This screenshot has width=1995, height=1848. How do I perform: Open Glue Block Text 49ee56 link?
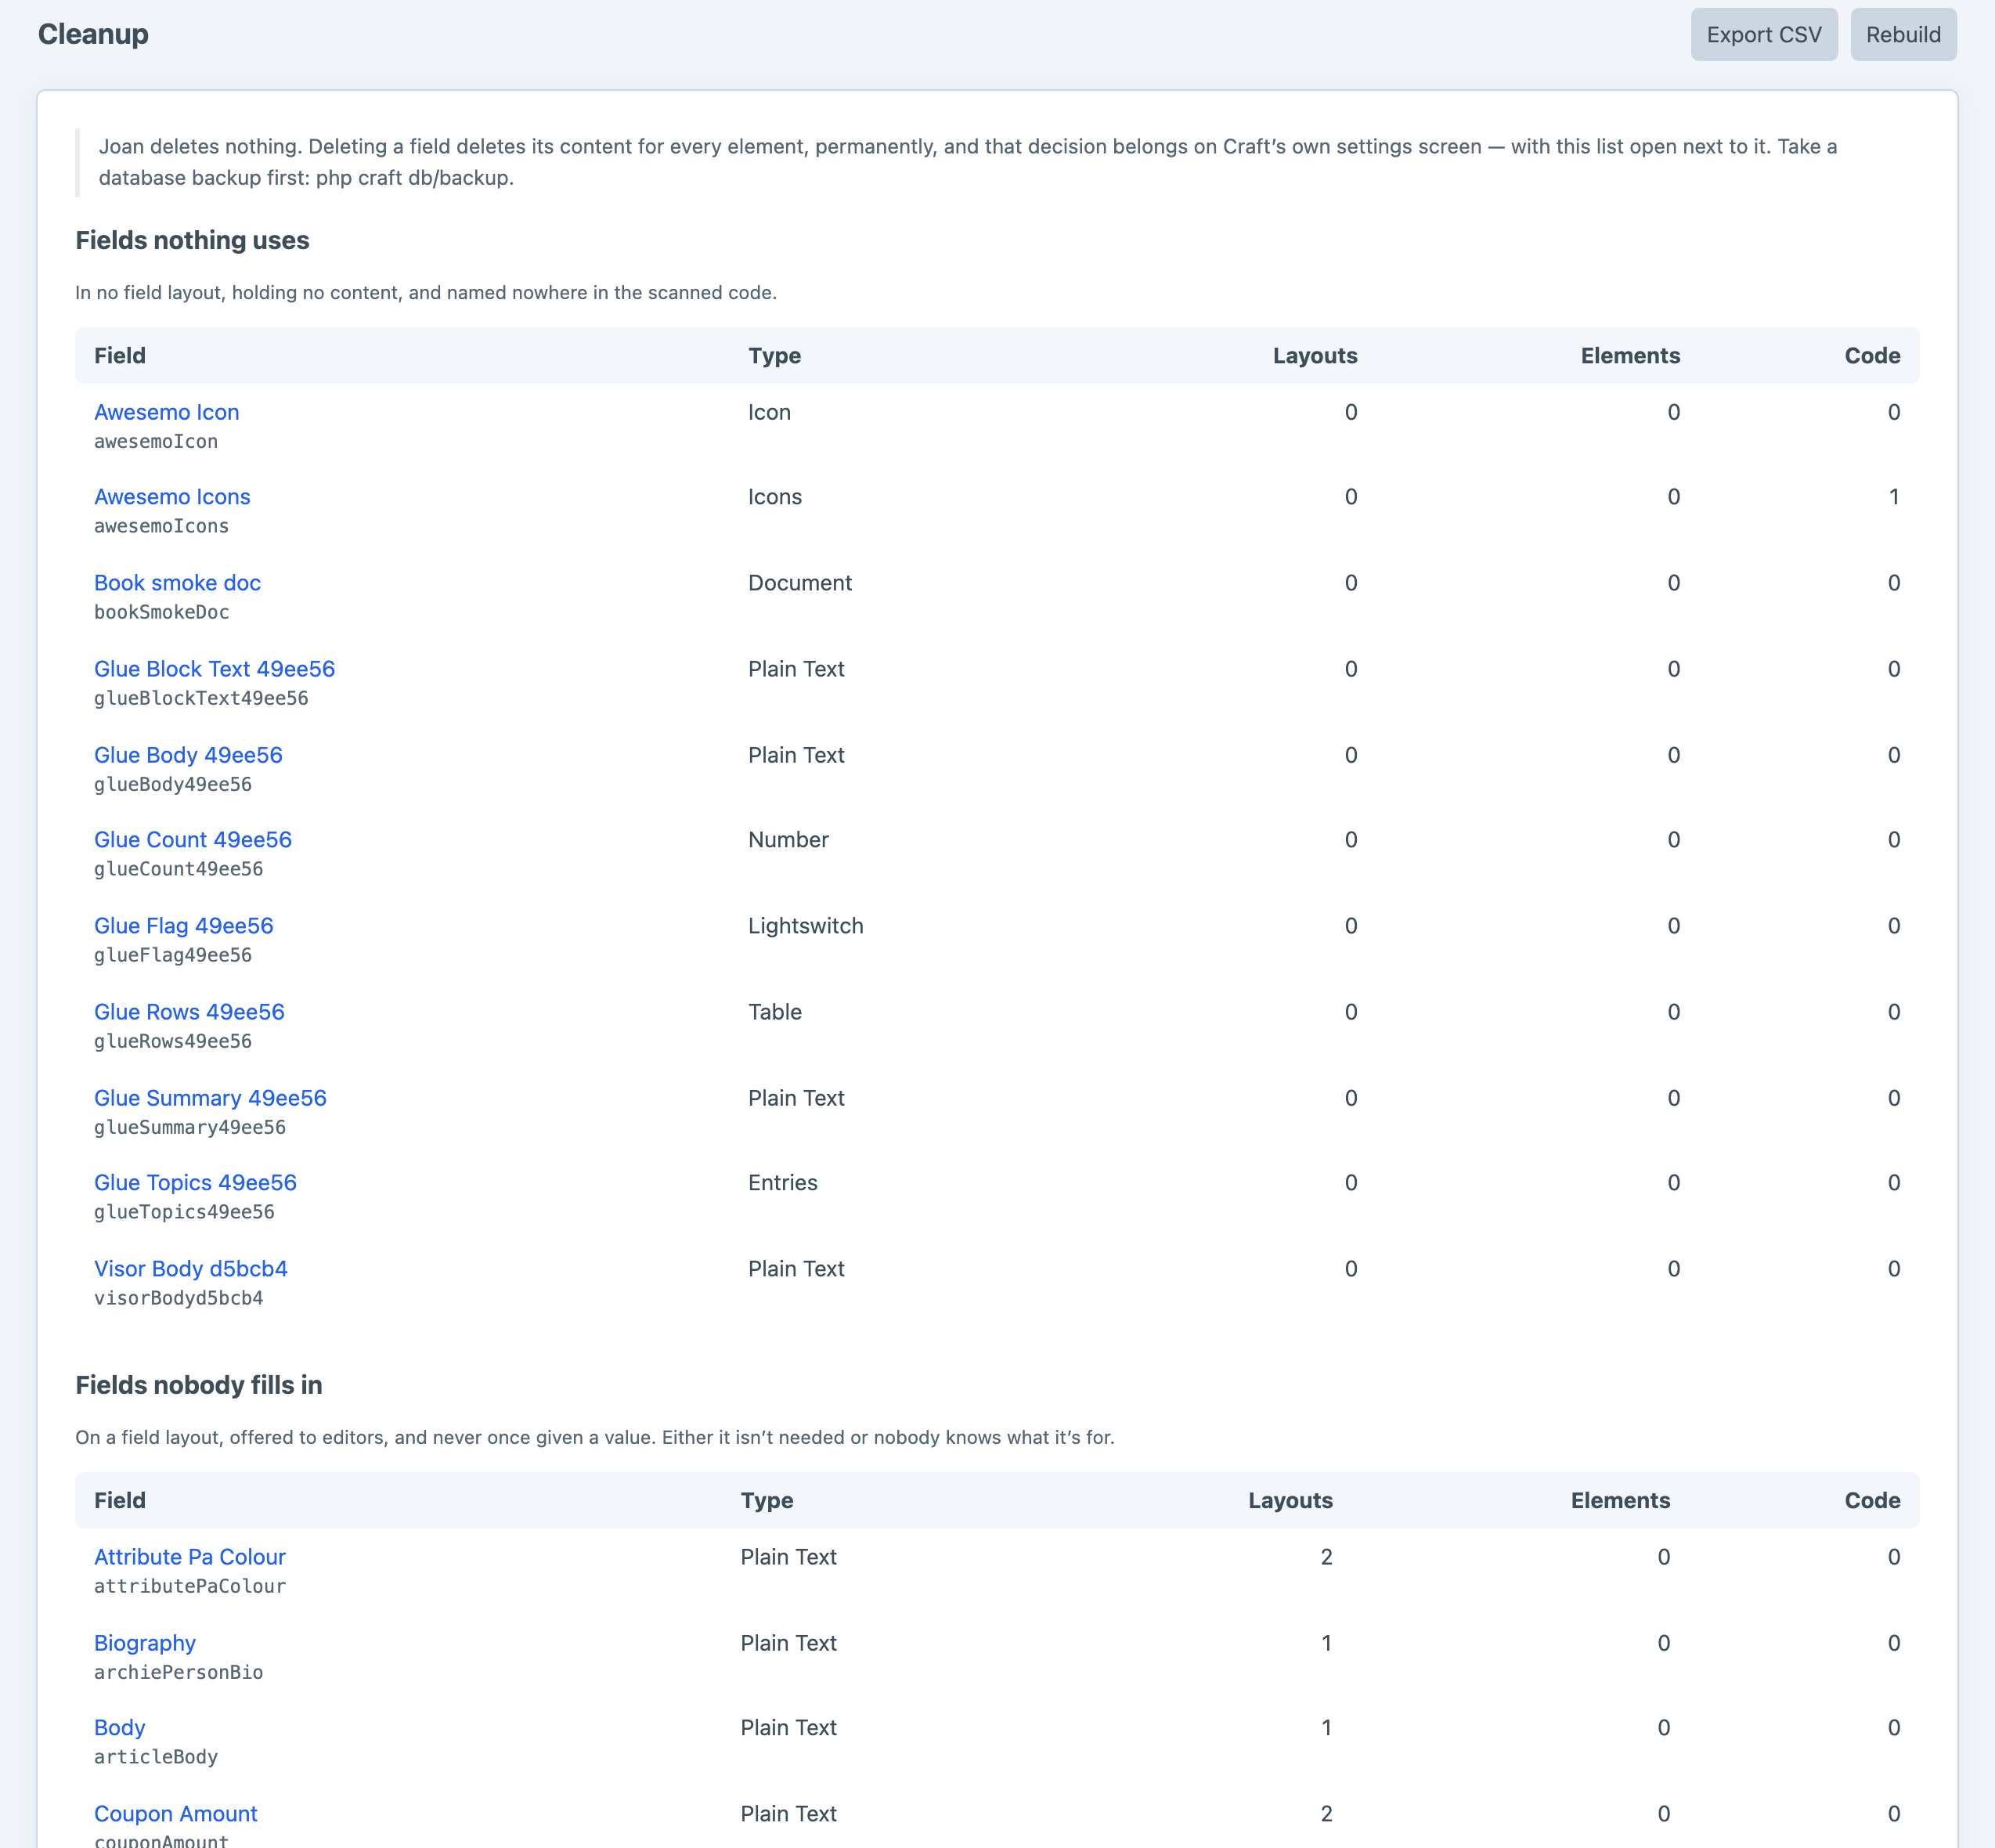[x=214, y=669]
